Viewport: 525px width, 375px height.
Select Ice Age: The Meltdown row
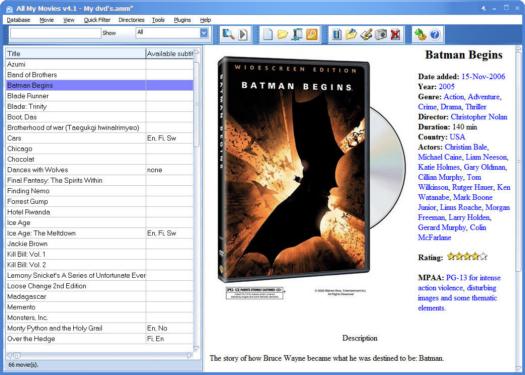coord(99,233)
